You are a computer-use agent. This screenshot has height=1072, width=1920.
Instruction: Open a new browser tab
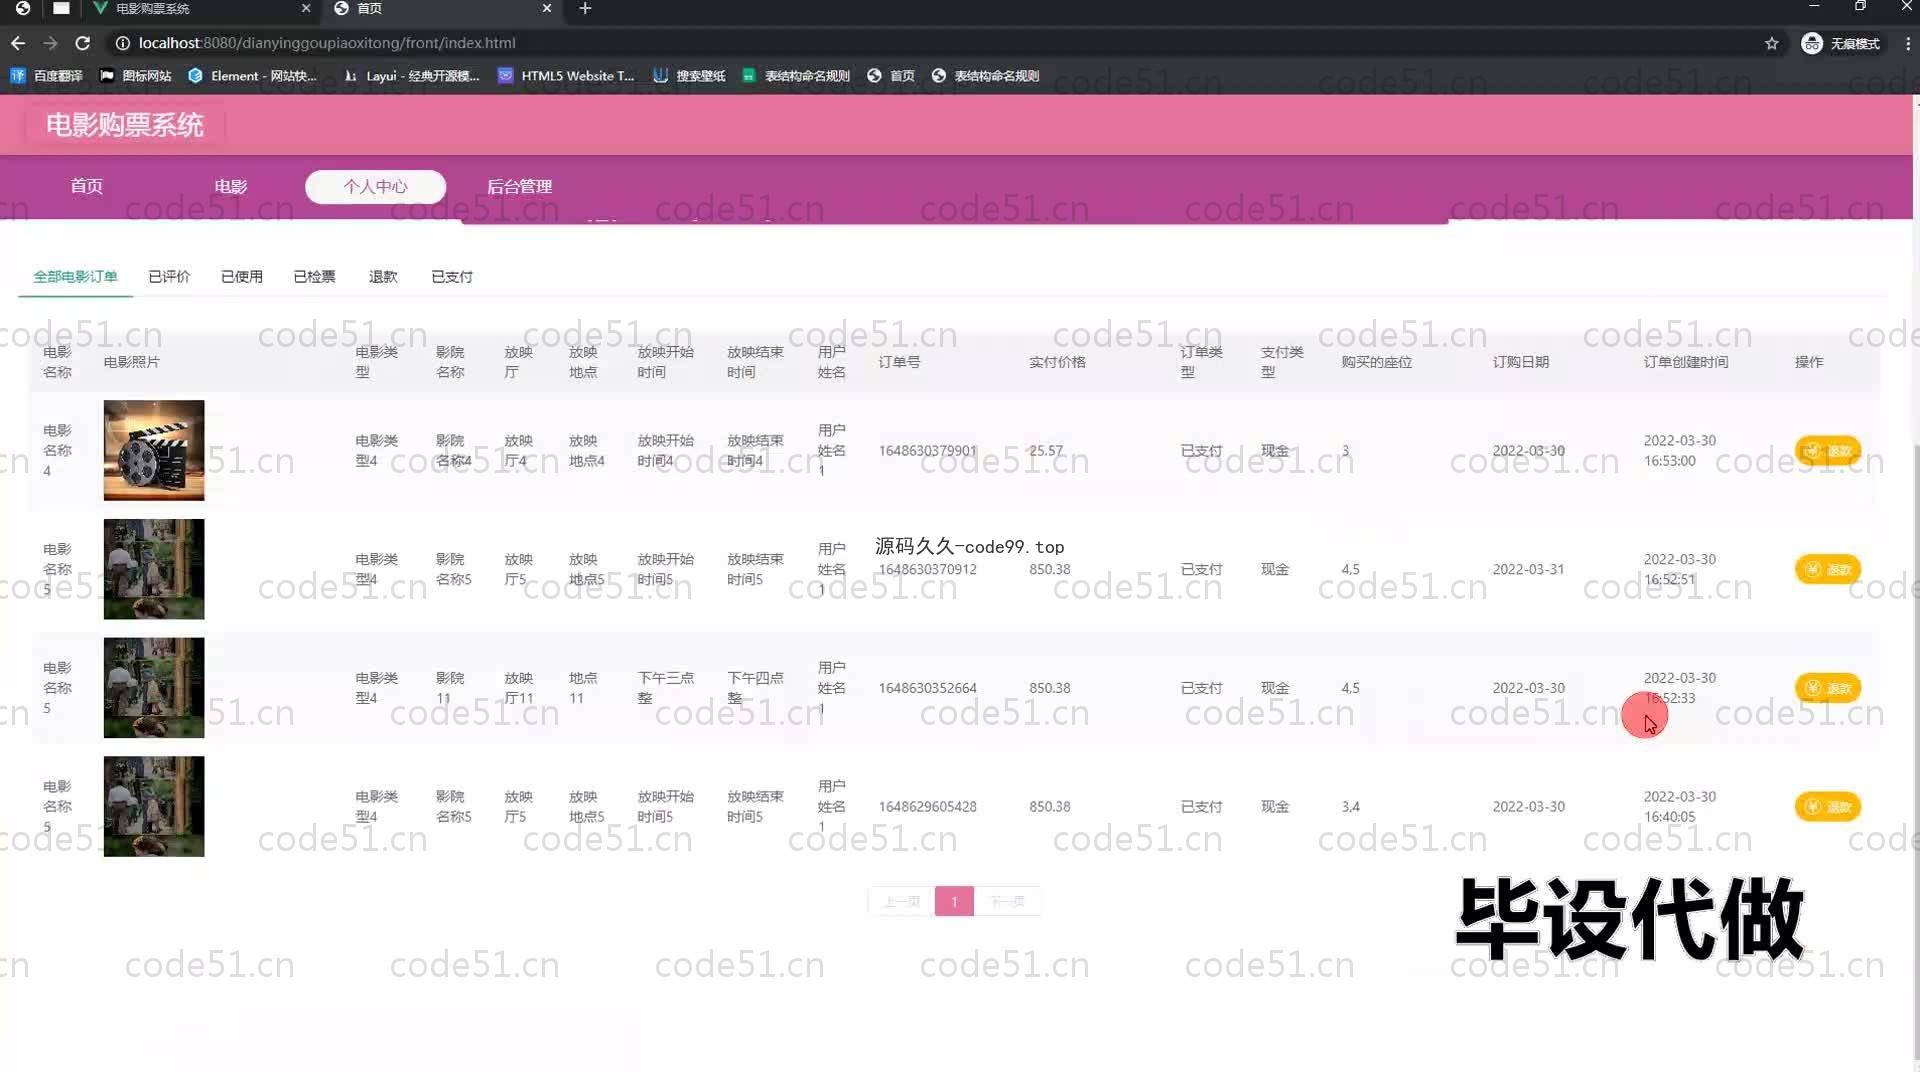tap(585, 8)
